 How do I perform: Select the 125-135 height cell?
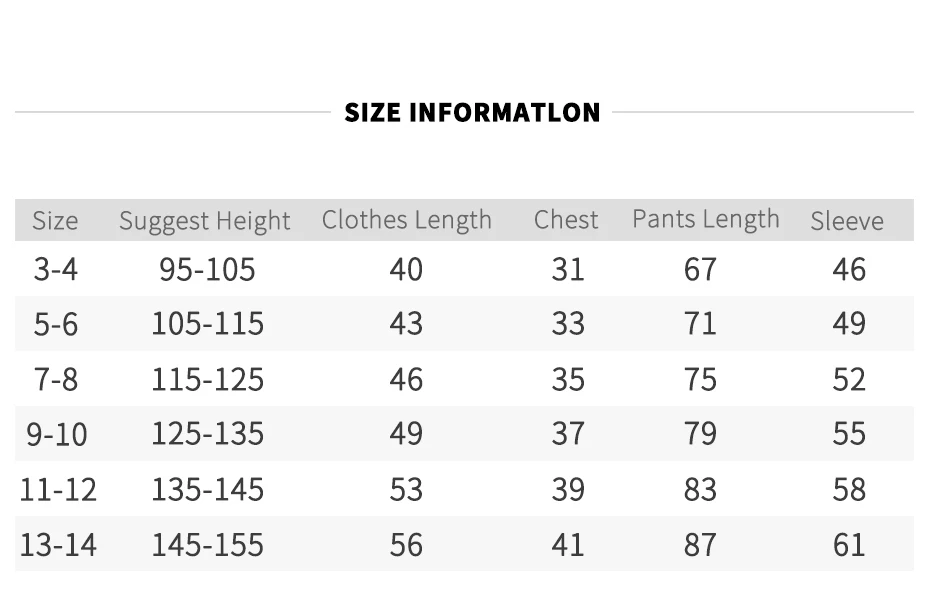pyautogui.click(x=208, y=434)
